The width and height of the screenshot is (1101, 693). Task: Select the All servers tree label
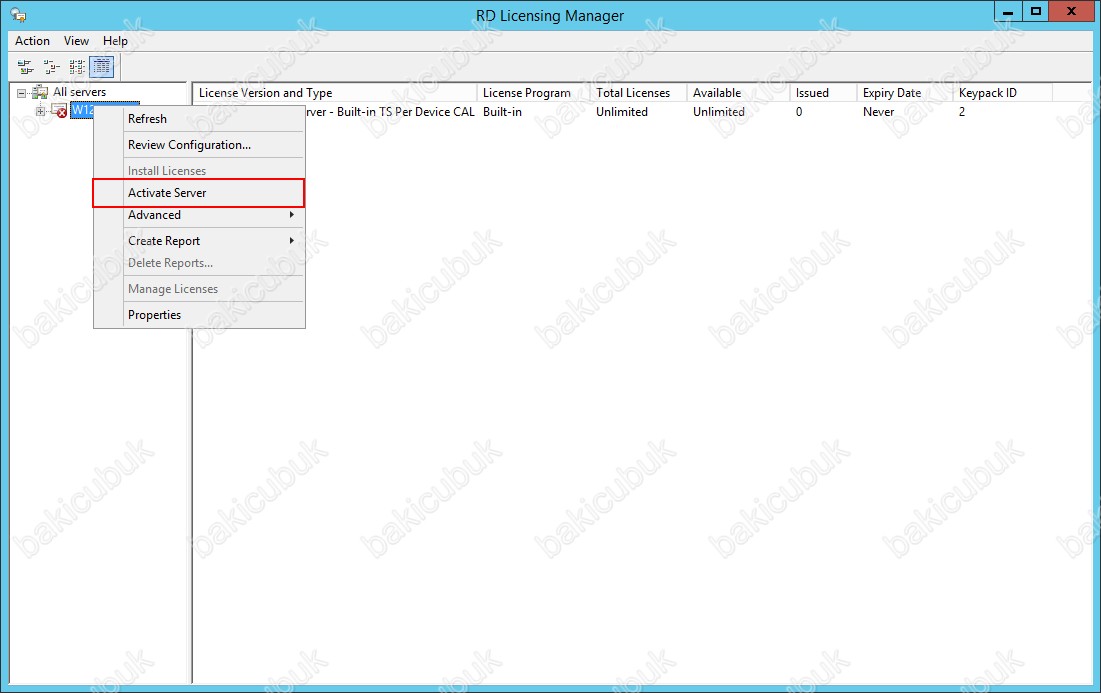[x=79, y=92]
